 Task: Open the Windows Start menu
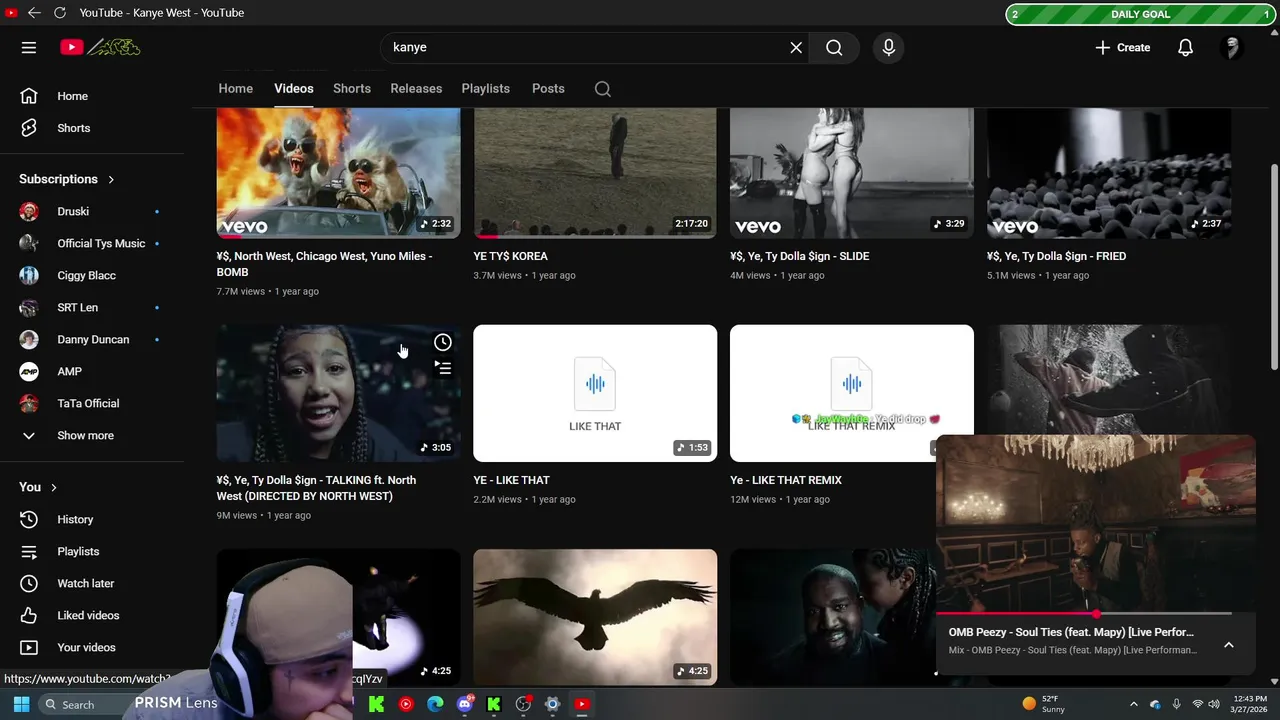(21, 704)
